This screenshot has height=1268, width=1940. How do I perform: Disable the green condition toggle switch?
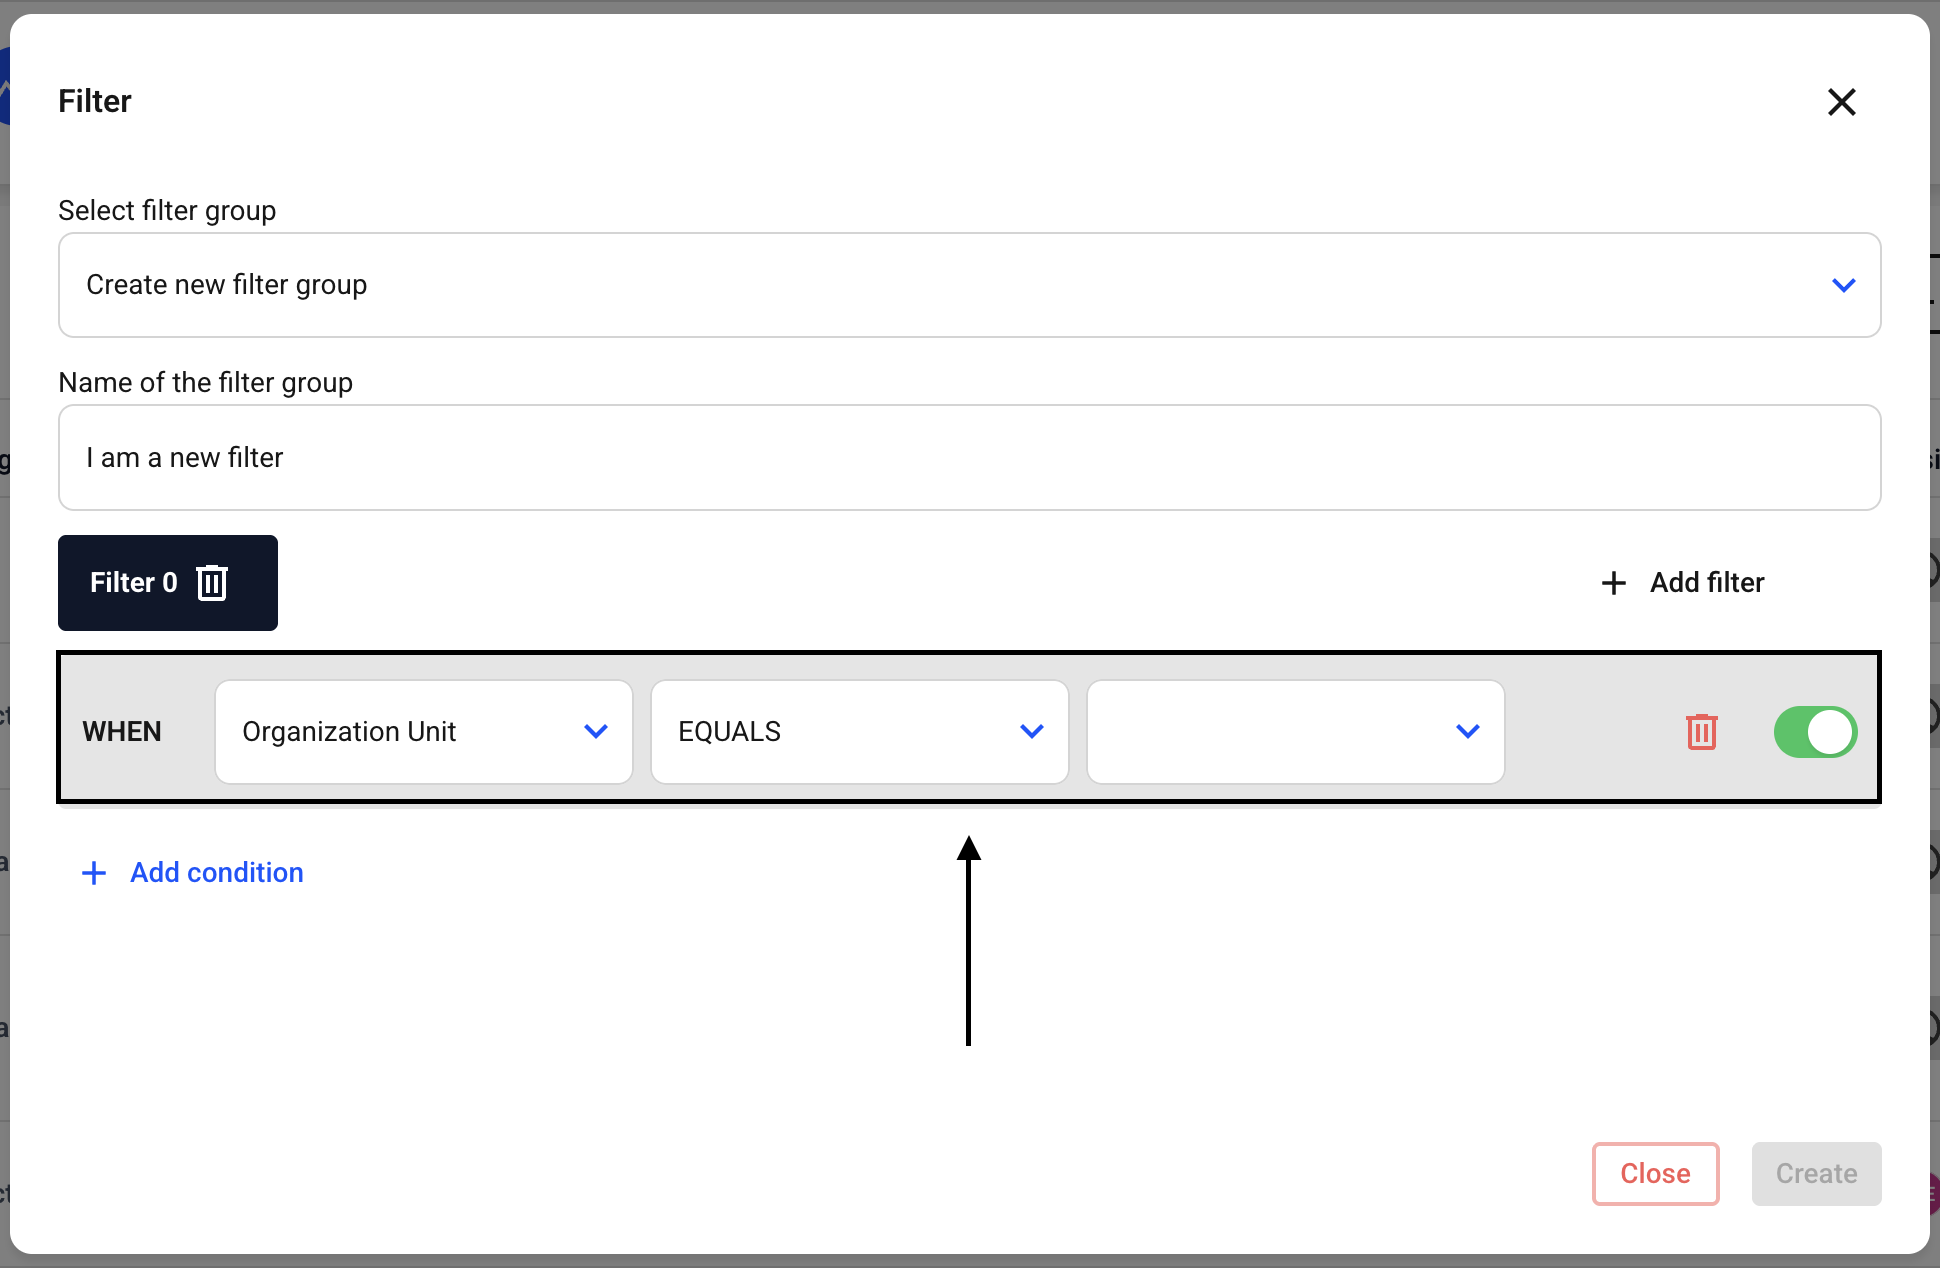pyautogui.click(x=1815, y=732)
